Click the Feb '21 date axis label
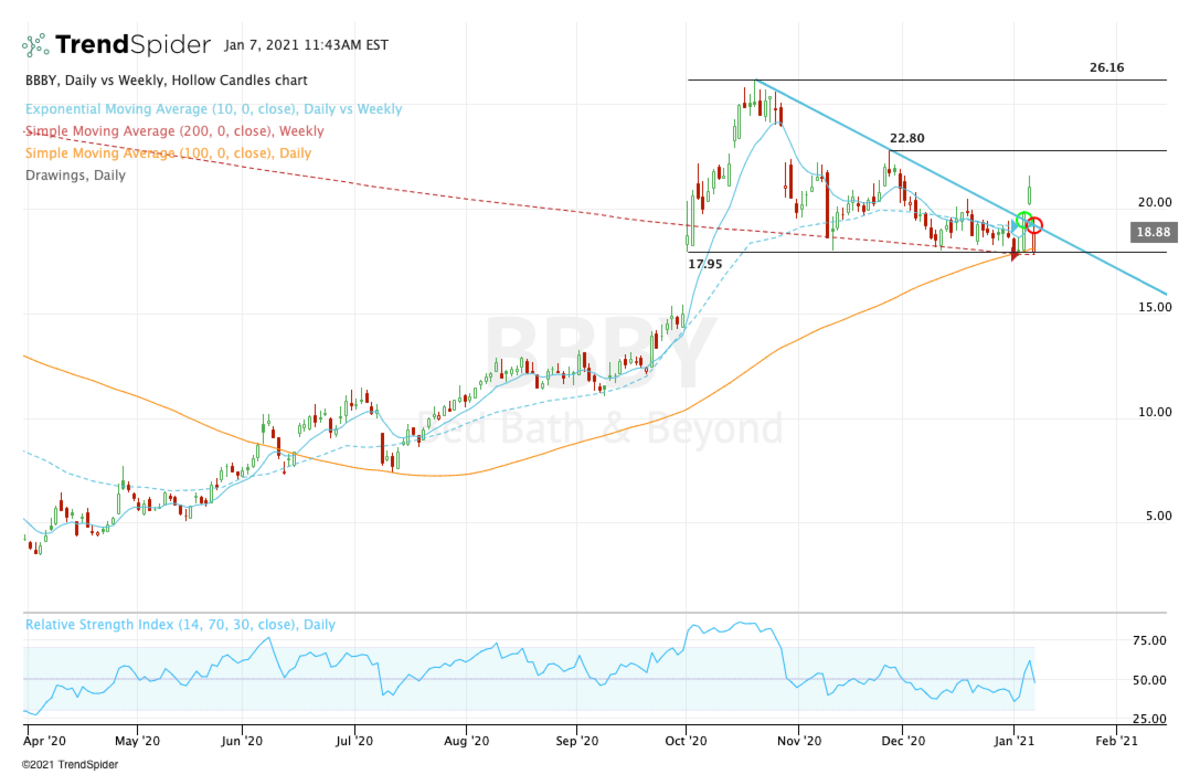This screenshot has width=1200, height=775. click(1117, 741)
